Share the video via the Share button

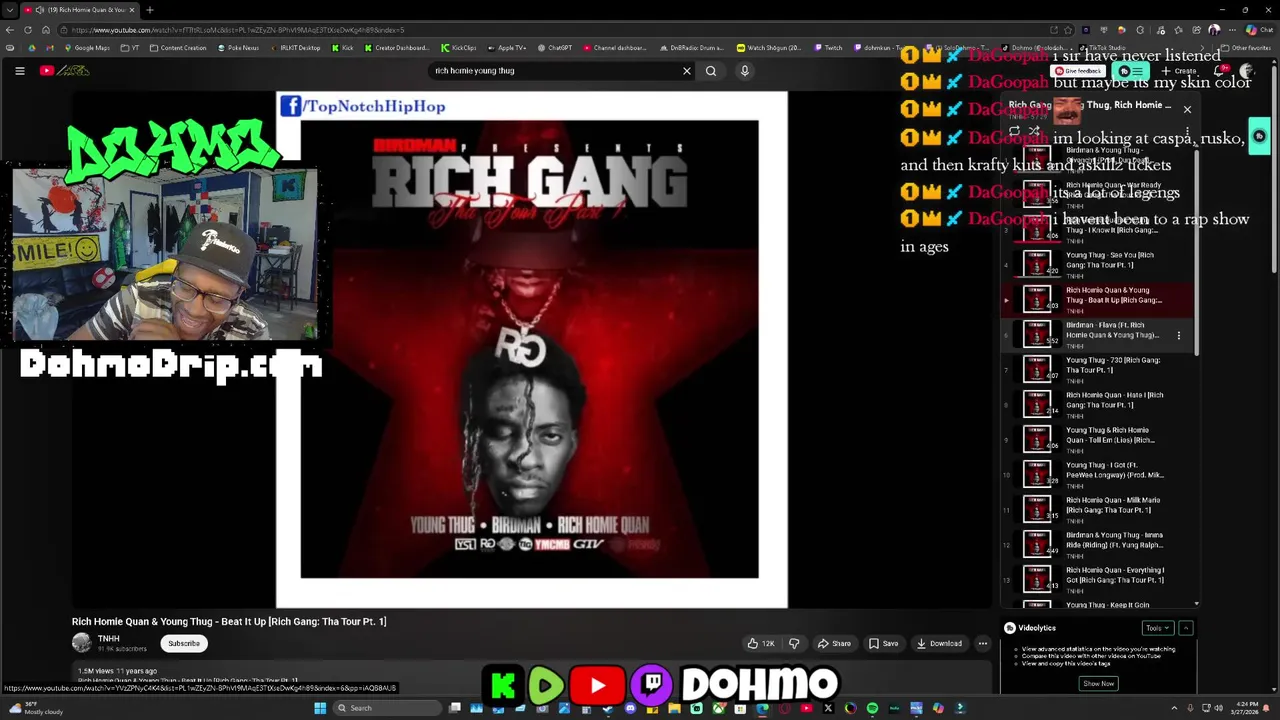[834, 644]
